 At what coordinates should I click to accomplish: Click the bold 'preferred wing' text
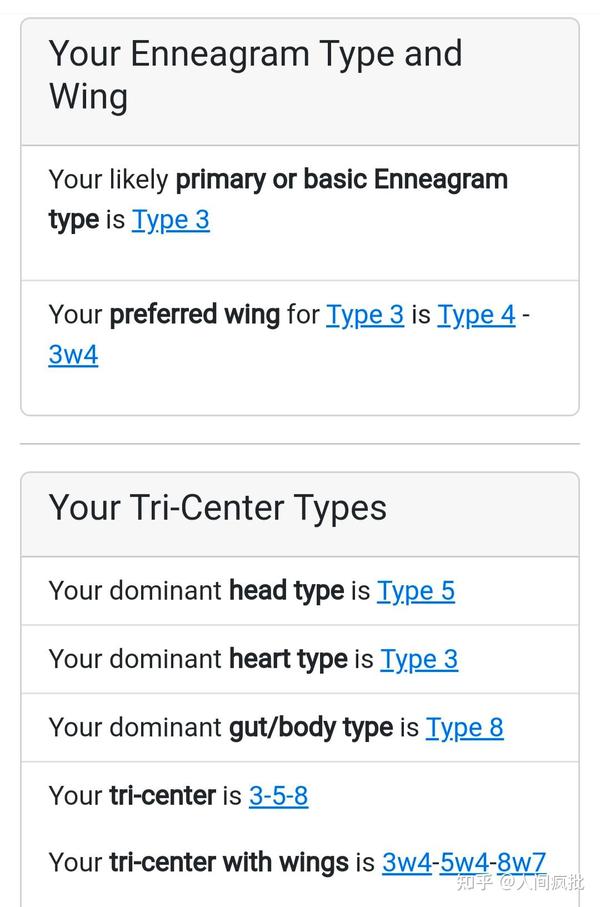pyautogui.click(x=194, y=314)
